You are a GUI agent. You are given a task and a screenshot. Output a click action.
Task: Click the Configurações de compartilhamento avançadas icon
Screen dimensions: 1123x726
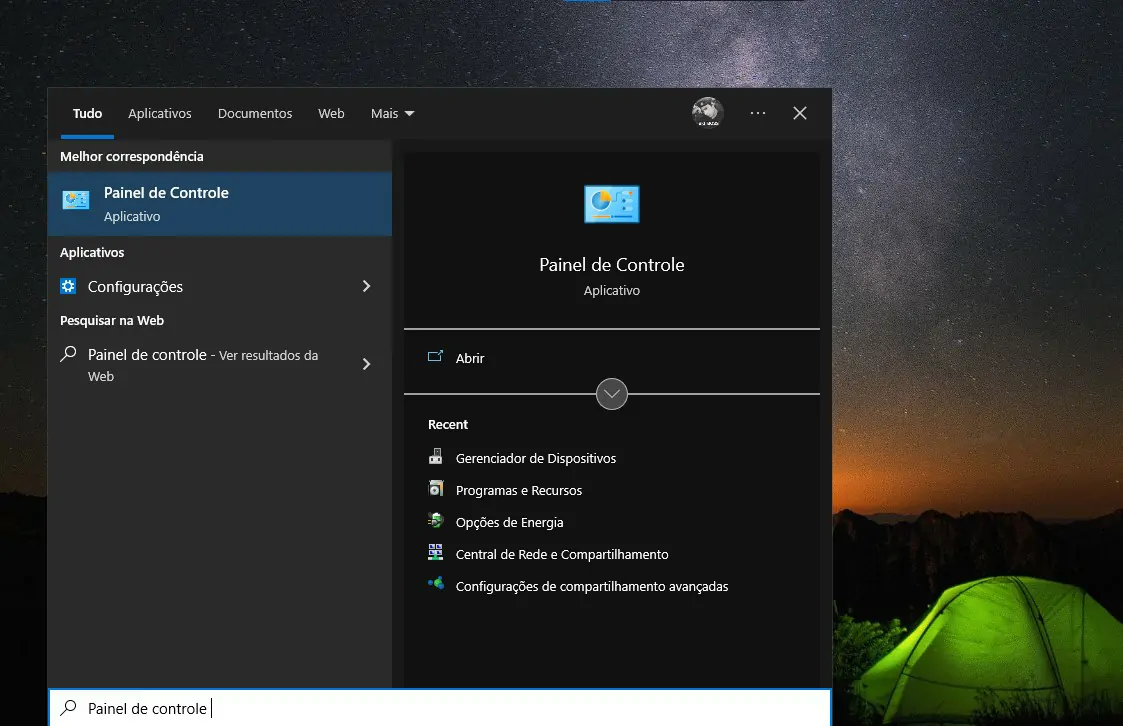(435, 584)
